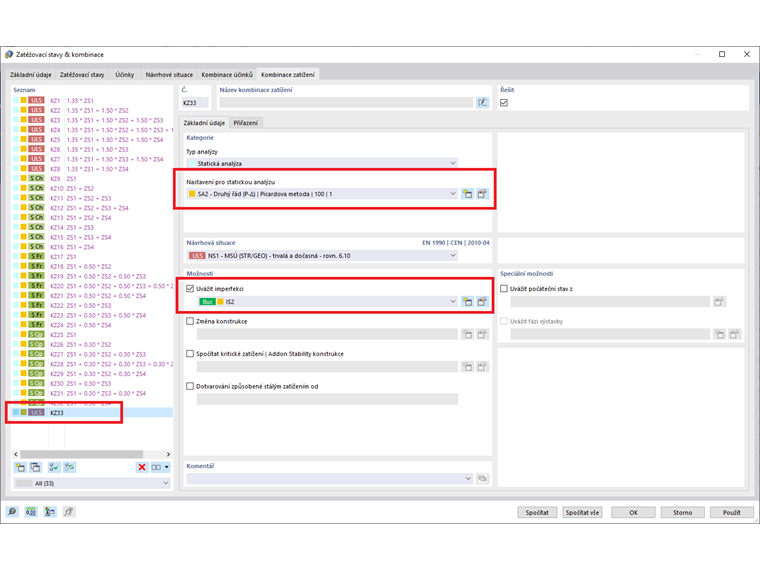This screenshot has width=760, height=570.
Task: Click the formula function icon at bottom
Action: pyautogui.click(x=68, y=512)
